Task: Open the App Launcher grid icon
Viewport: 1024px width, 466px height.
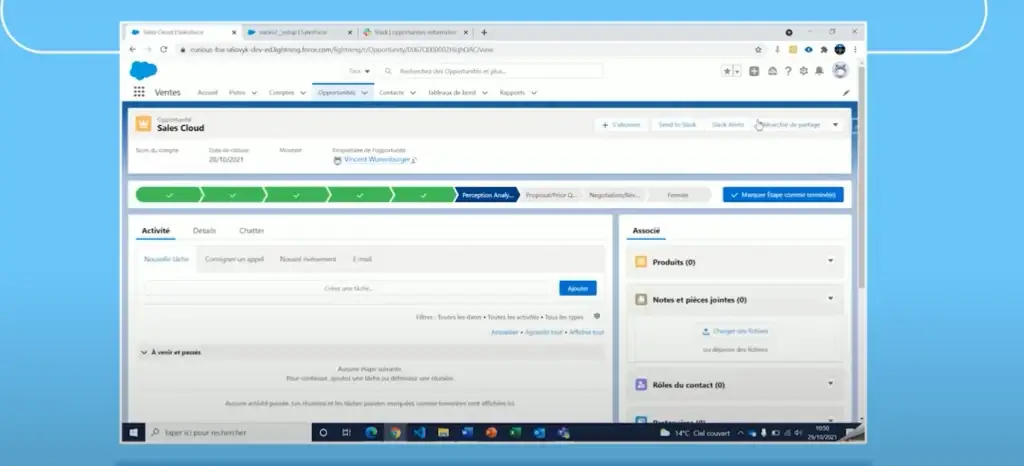Action: pos(138,92)
